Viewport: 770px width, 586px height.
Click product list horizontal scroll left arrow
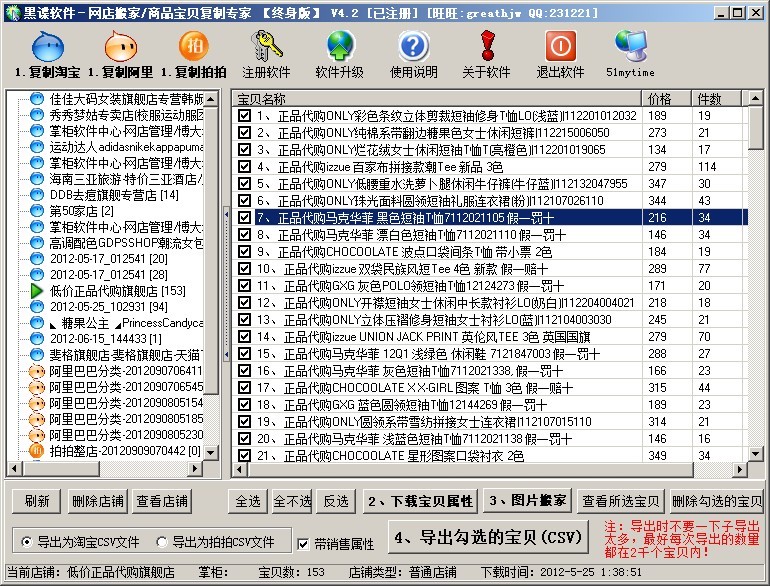pyautogui.click(x=240, y=470)
